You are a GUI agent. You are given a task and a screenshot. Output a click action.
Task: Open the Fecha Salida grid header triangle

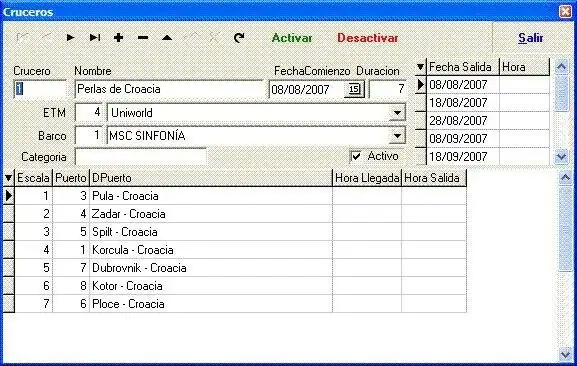pyautogui.click(x=420, y=67)
